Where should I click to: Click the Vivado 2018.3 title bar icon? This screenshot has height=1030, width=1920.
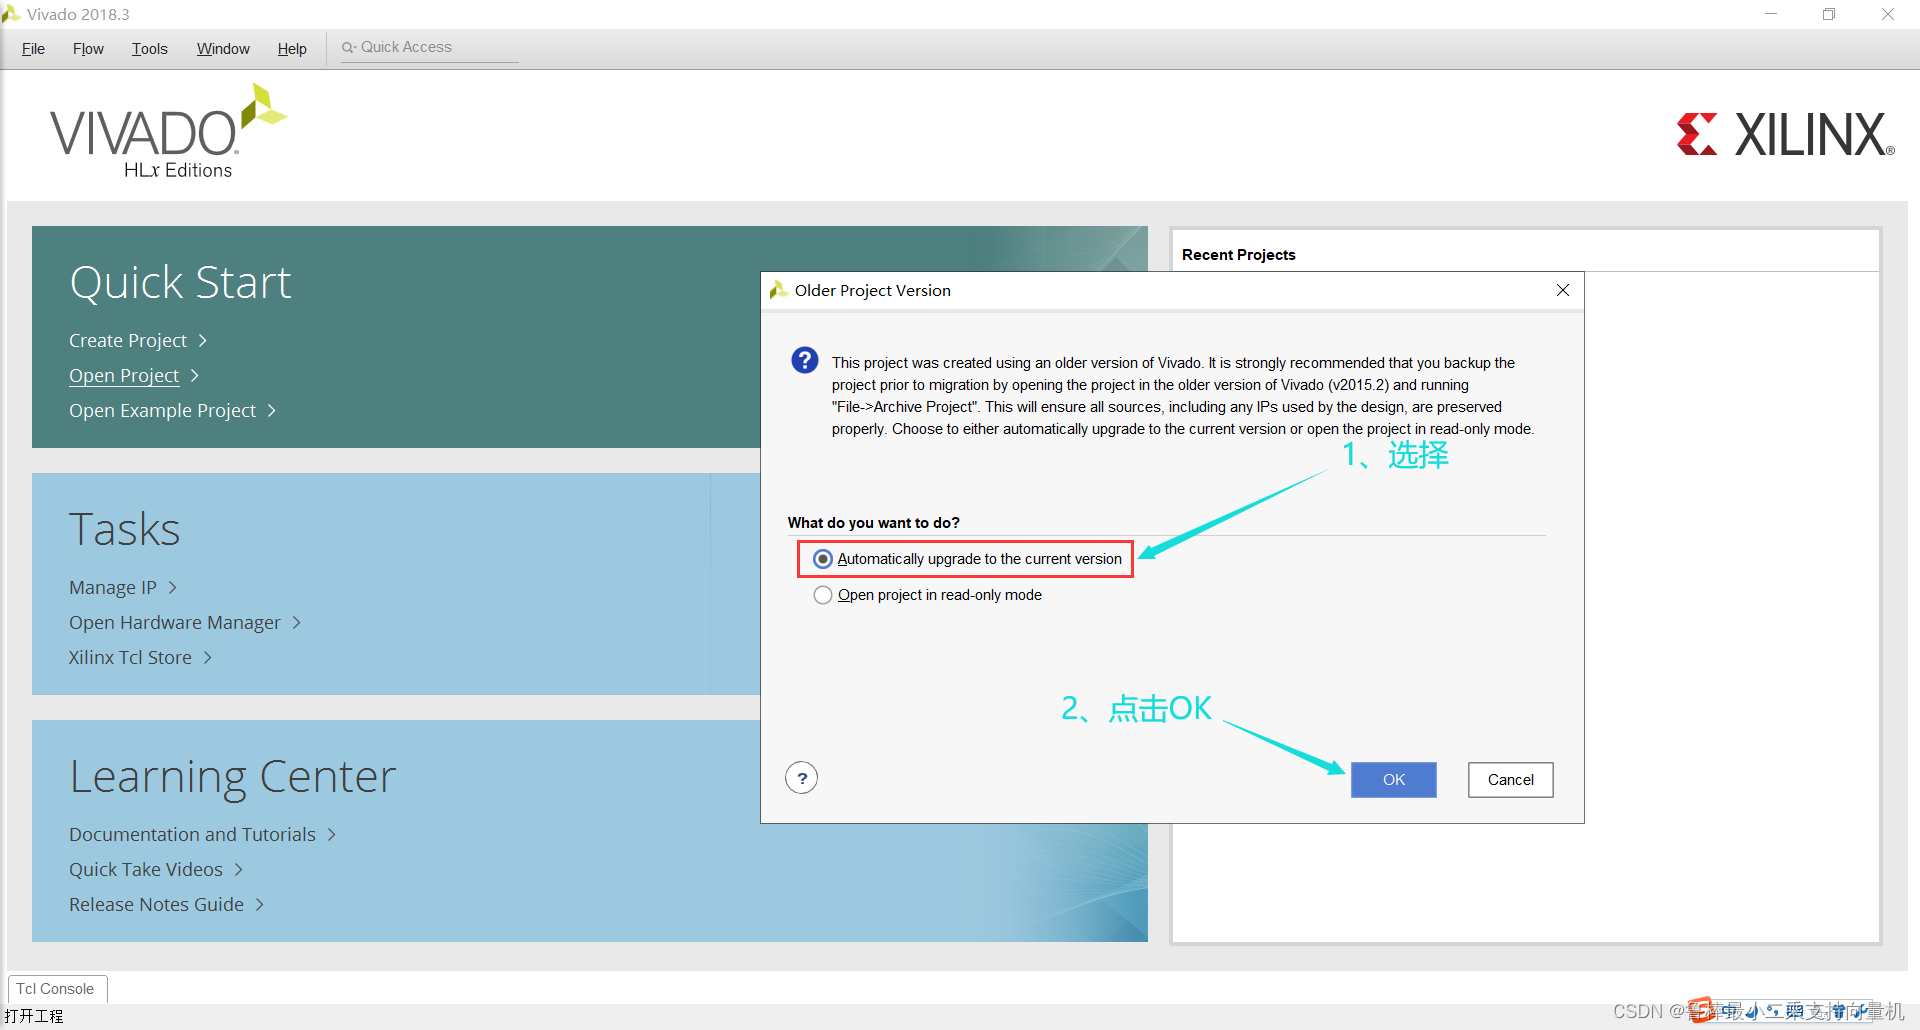[11, 14]
